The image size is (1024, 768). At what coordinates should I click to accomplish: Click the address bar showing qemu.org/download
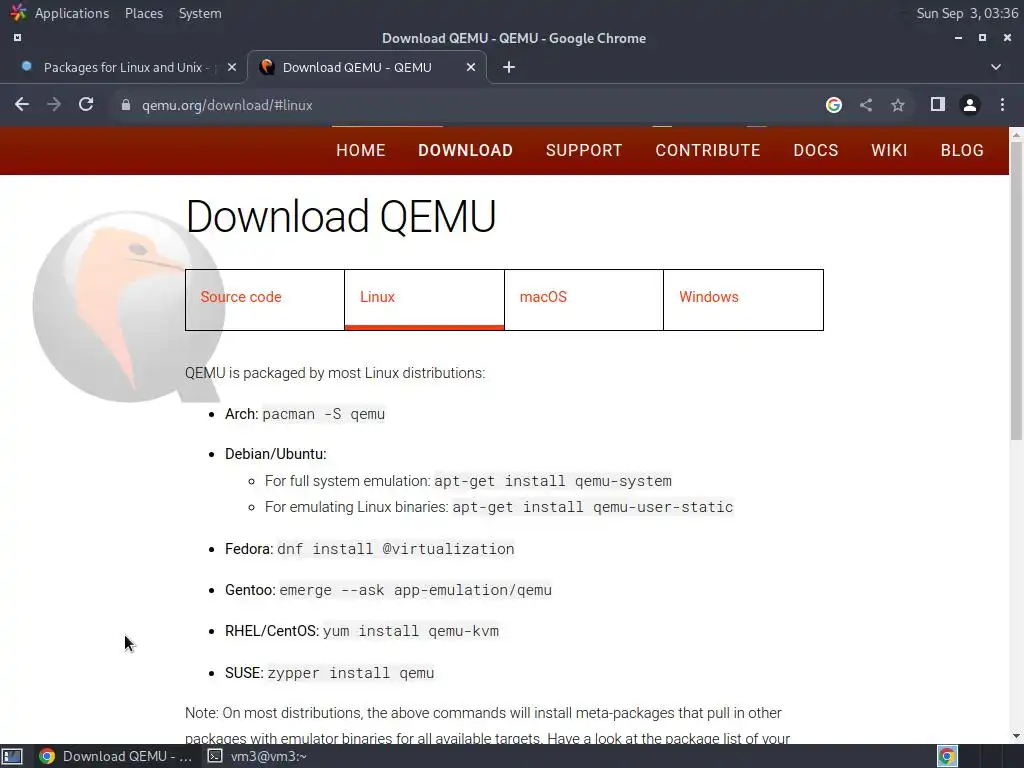click(464, 105)
